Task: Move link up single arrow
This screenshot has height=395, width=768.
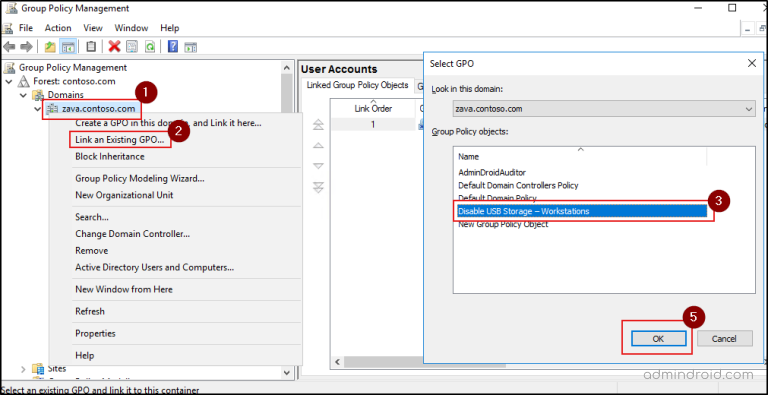Action: pyautogui.click(x=318, y=146)
